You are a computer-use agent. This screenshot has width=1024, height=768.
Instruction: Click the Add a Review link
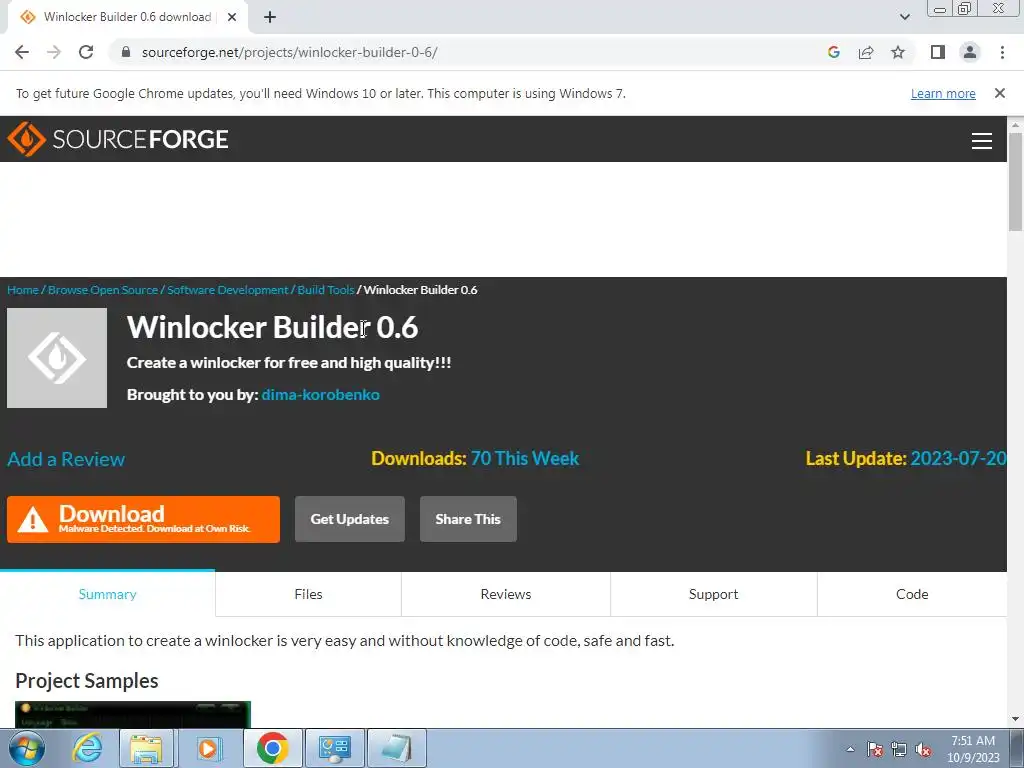pyautogui.click(x=66, y=459)
